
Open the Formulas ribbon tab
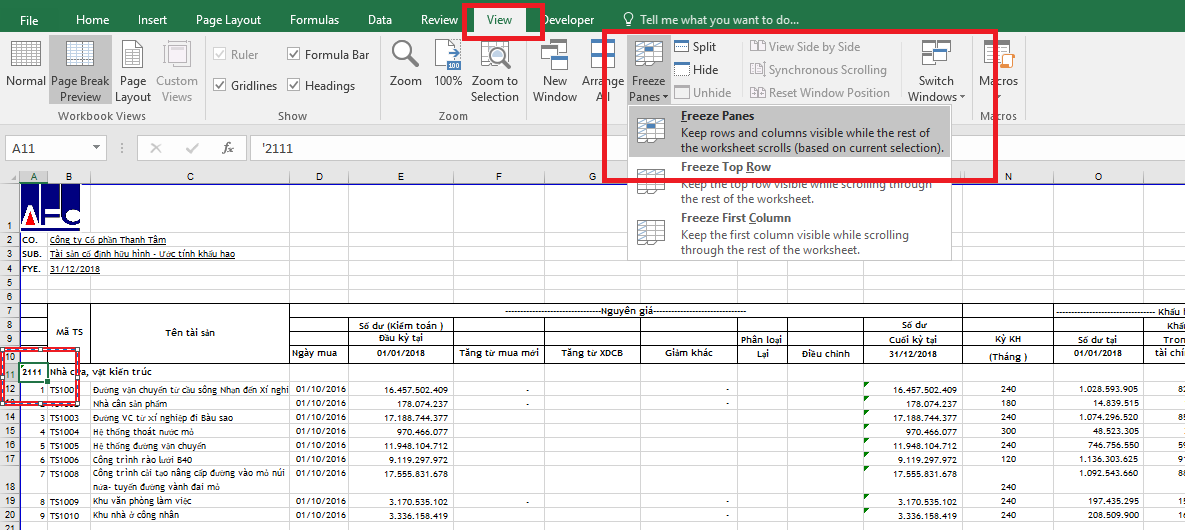point(314,20)
